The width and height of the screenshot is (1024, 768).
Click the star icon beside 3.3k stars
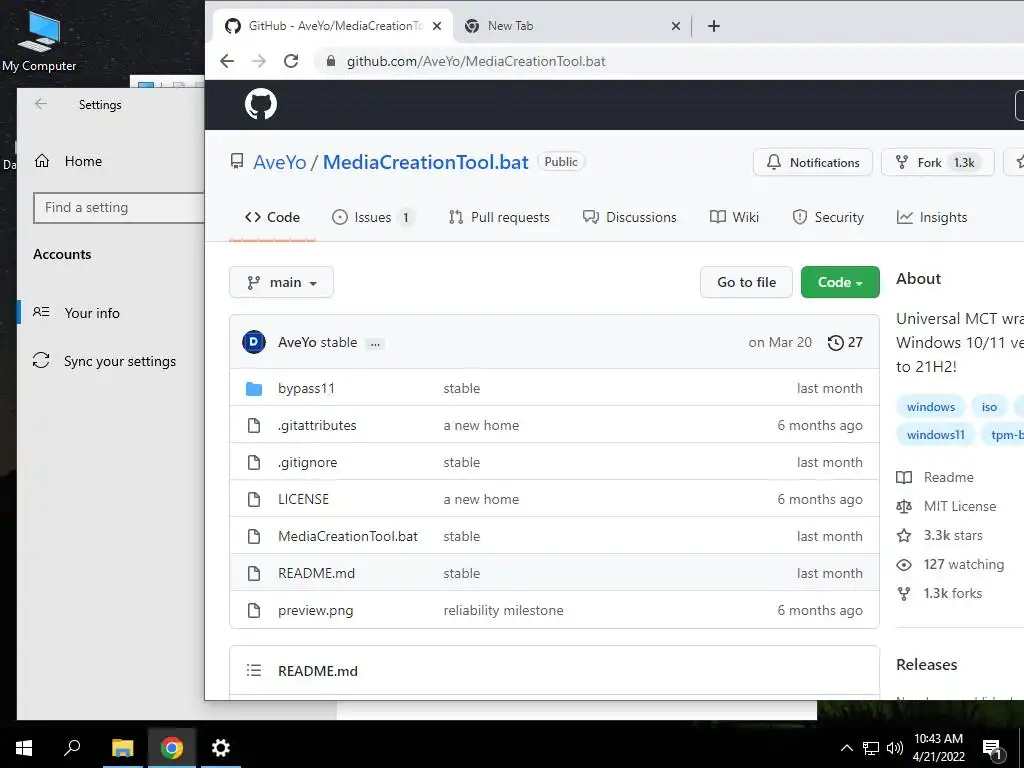904,536
